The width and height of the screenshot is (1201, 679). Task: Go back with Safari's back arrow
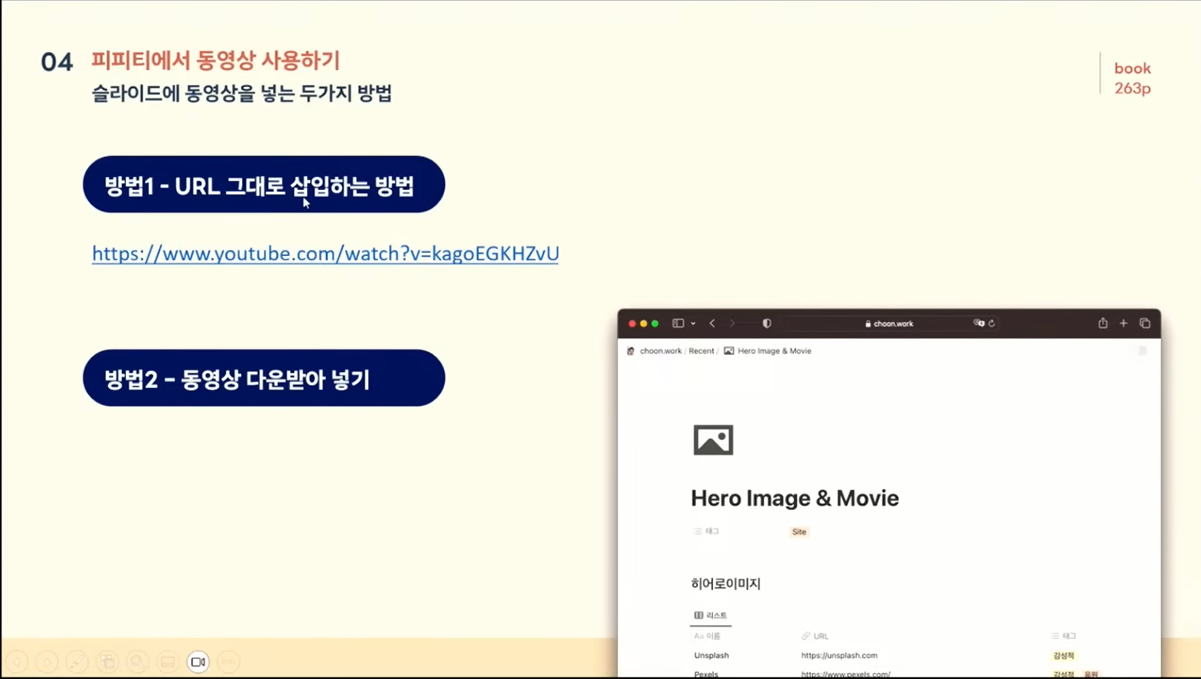click(x=712, y=323)
